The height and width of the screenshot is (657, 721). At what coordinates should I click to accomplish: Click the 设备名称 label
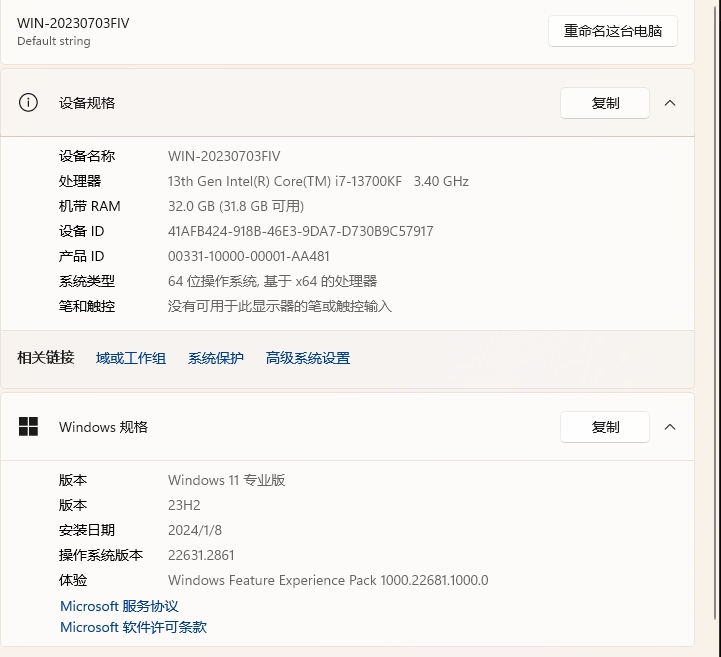click(x=87, y=156)
